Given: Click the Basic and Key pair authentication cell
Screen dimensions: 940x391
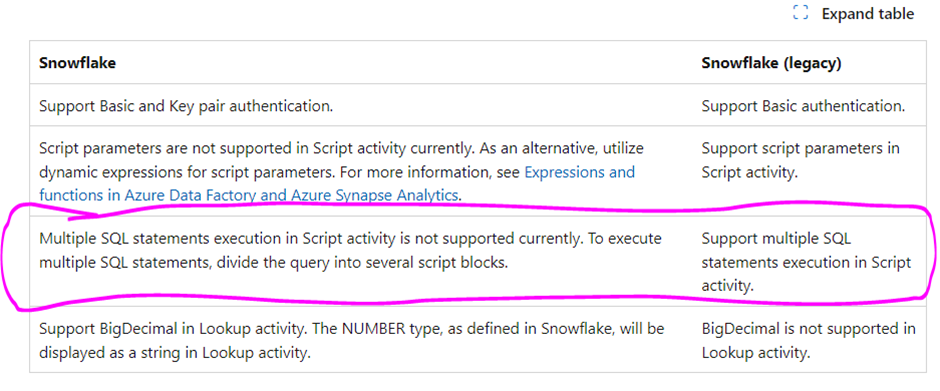Looking at the screenshot, I should [186, 107].
